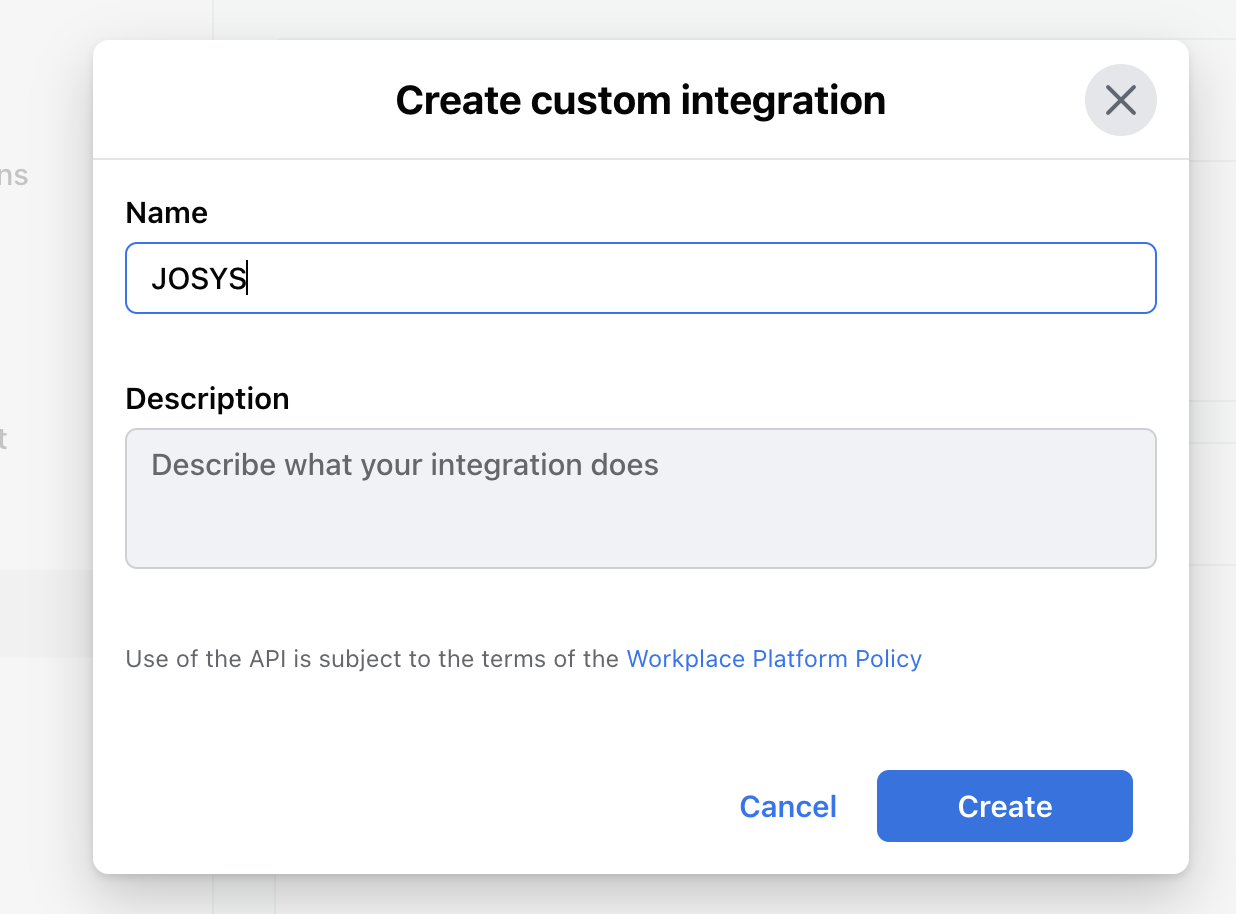The width and height of the screenshot is (1236, 914).
Task: Click empty space right of JOSYS in Name field
Action: click(700, 279)
